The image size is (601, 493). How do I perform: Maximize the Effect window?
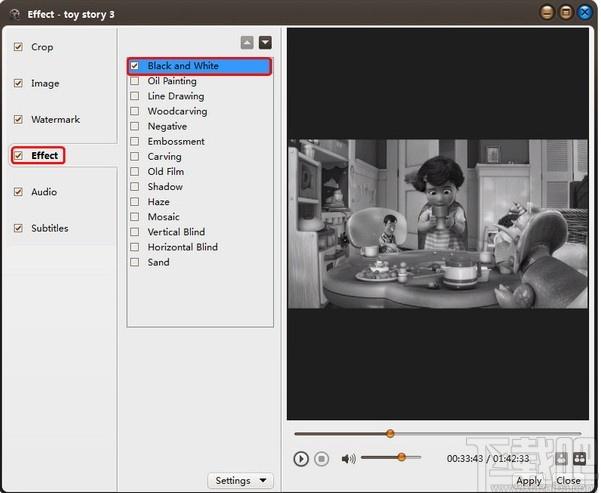tap(566, 13)
